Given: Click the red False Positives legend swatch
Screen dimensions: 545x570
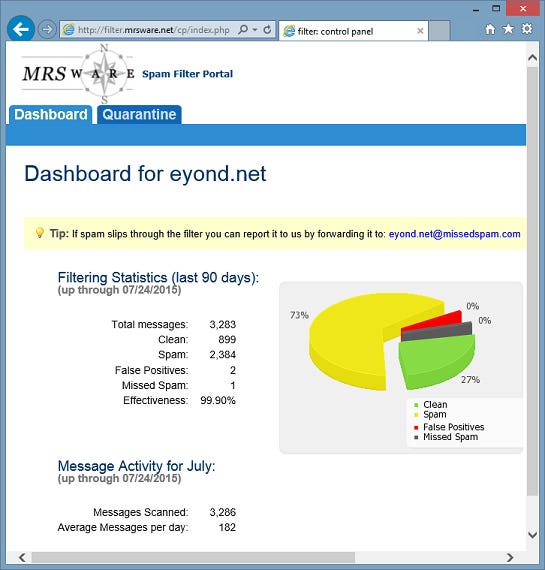Looking at the screenshot, I should point(416,428).
